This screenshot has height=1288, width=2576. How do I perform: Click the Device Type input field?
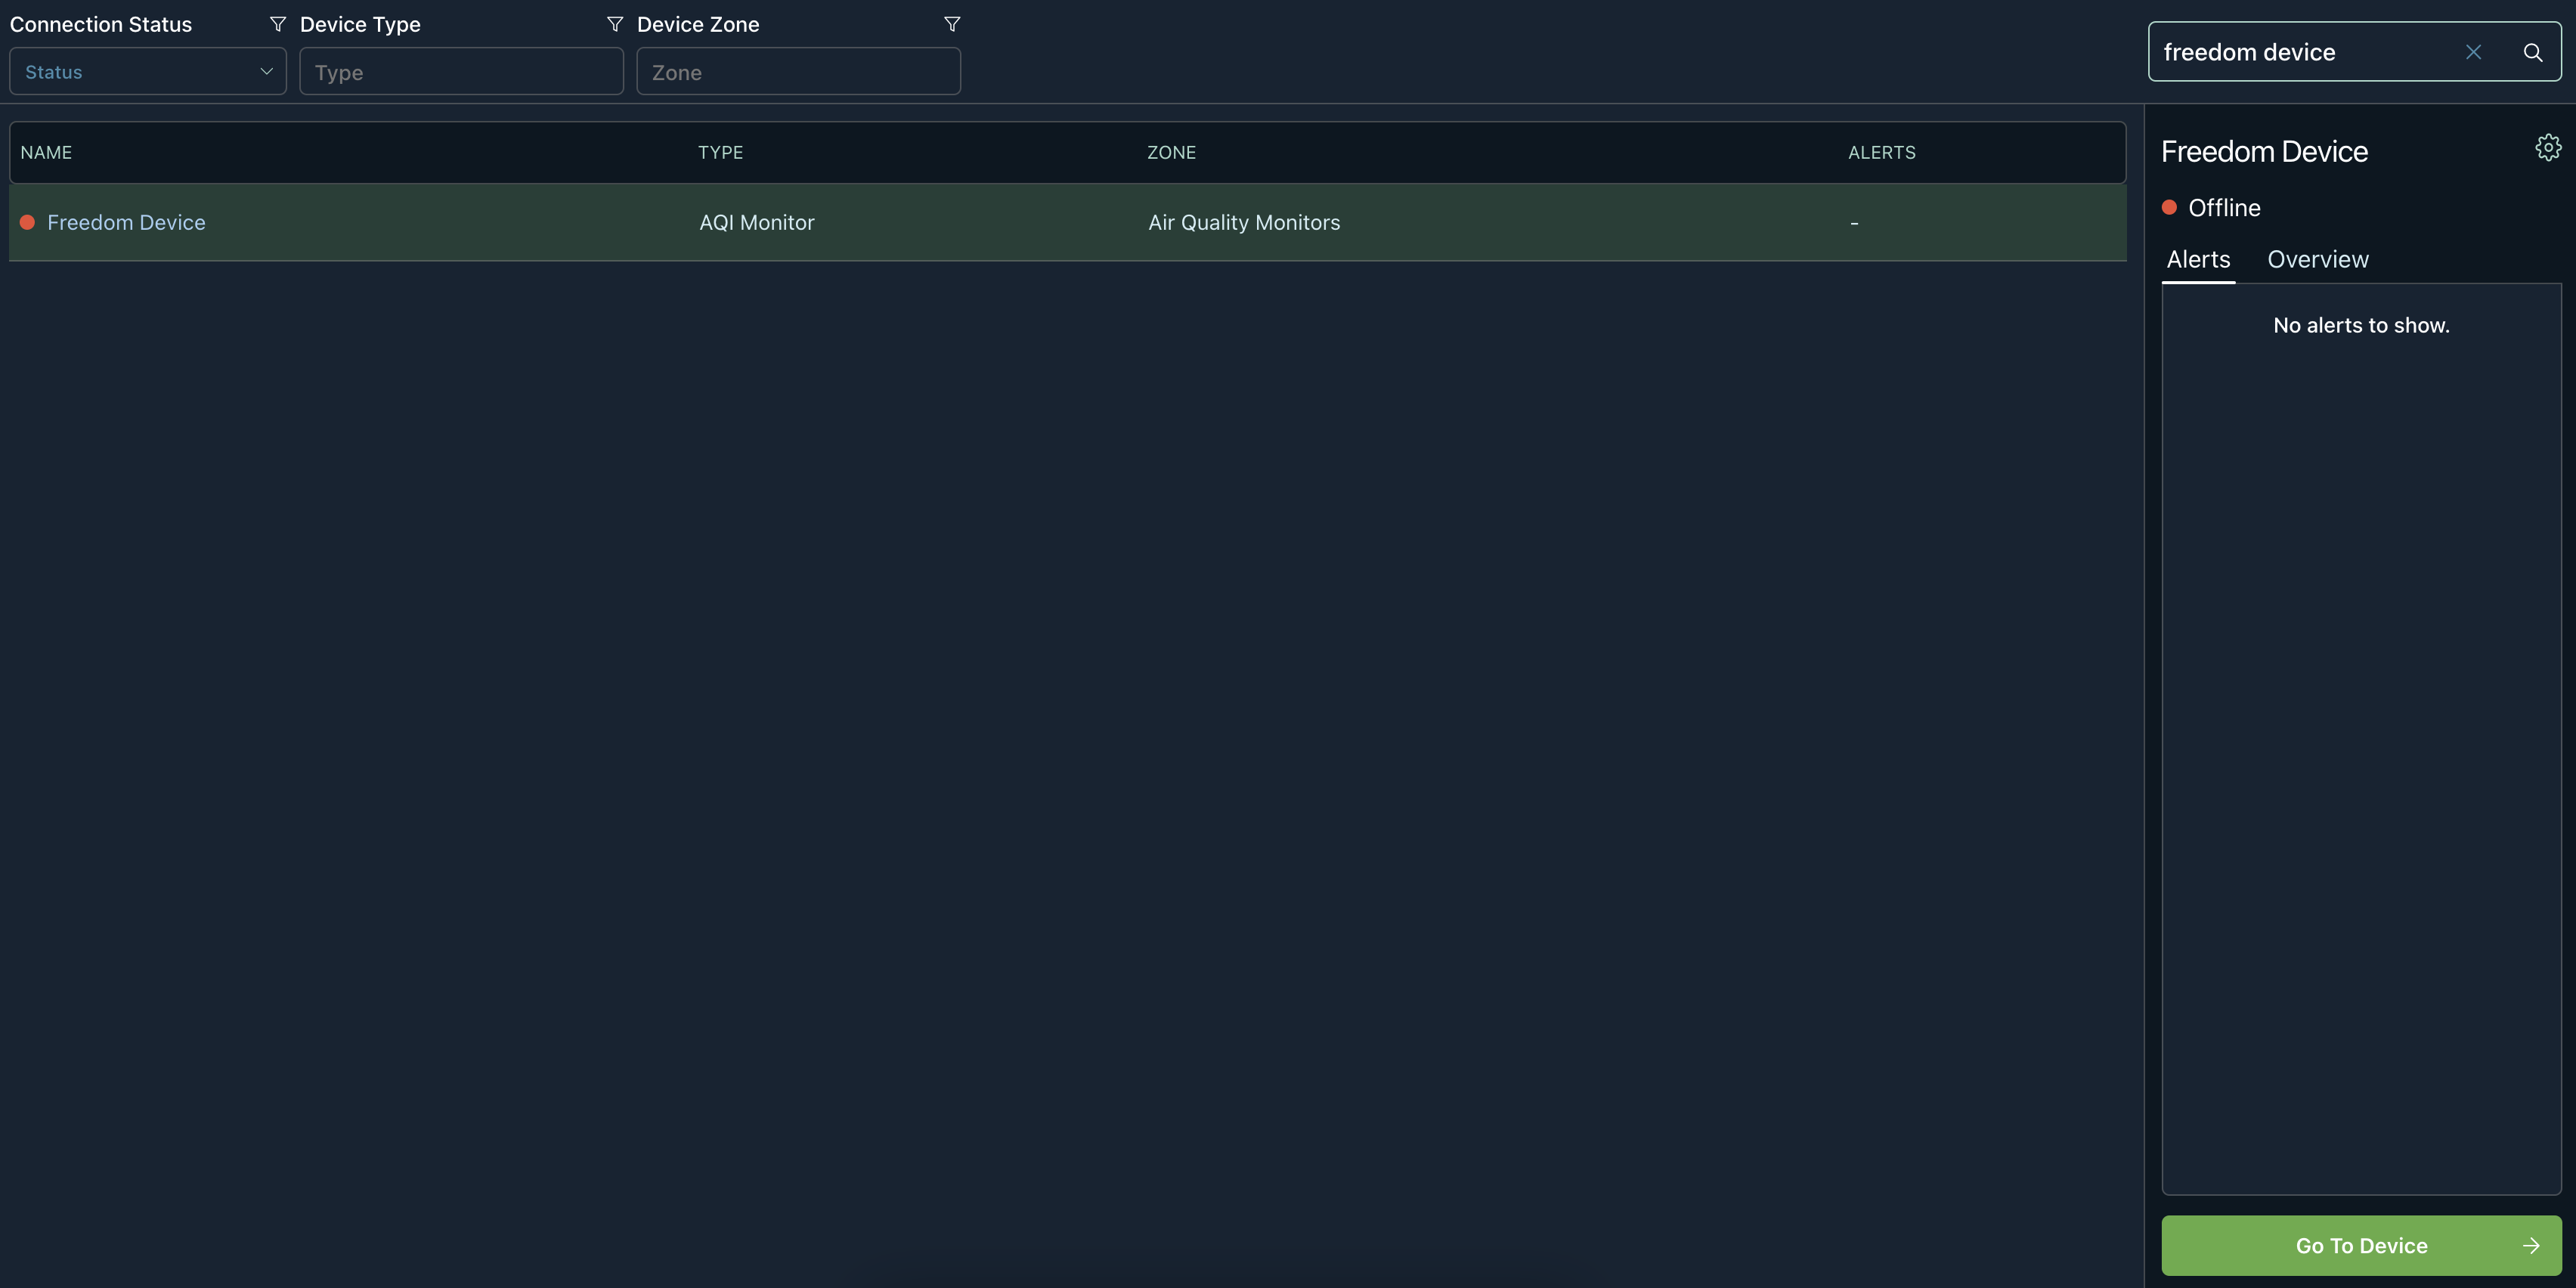tap(461, 72)
